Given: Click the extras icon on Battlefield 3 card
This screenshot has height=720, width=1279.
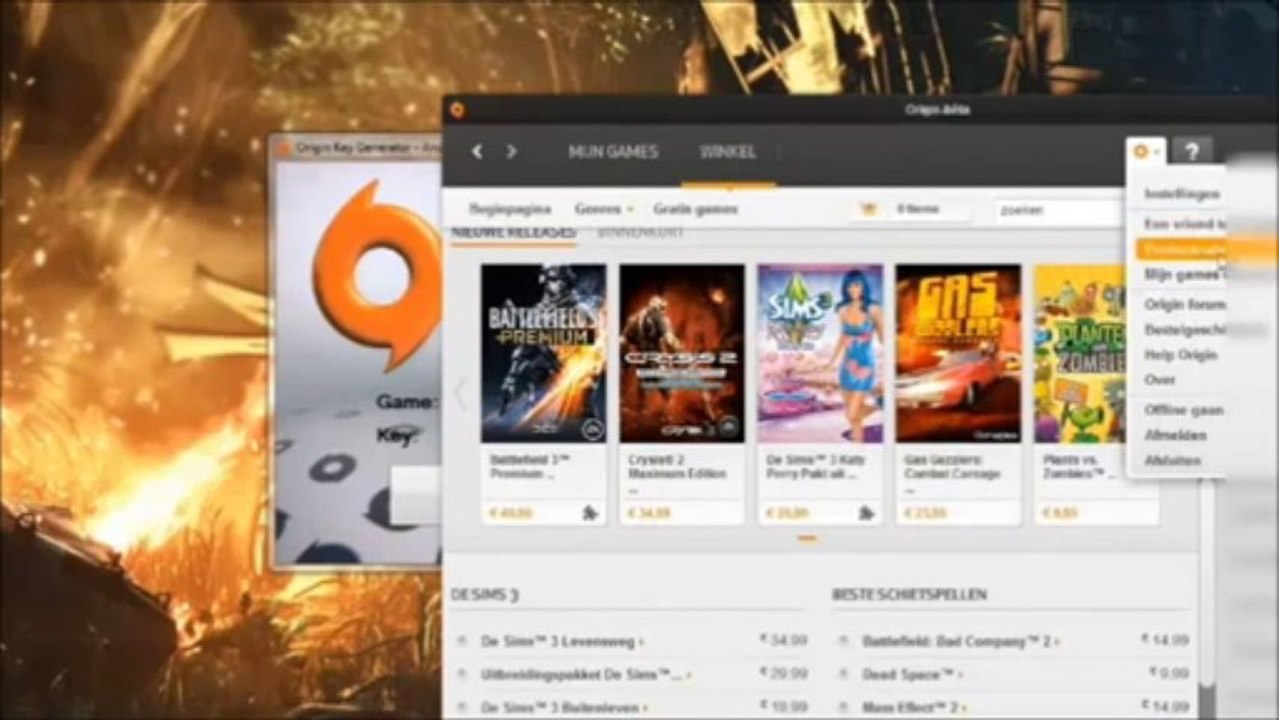Looking at the screenshot, I should 590,513.
